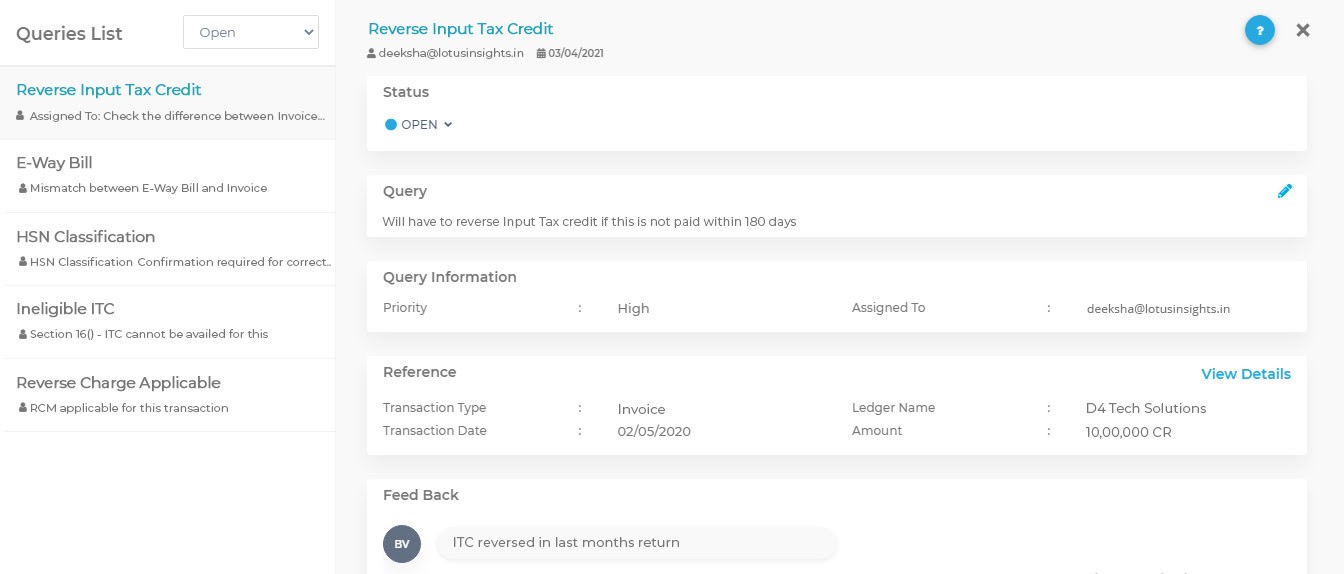
Task: Click the ITC reversed feedback message
Action: (x=566, y=543)
